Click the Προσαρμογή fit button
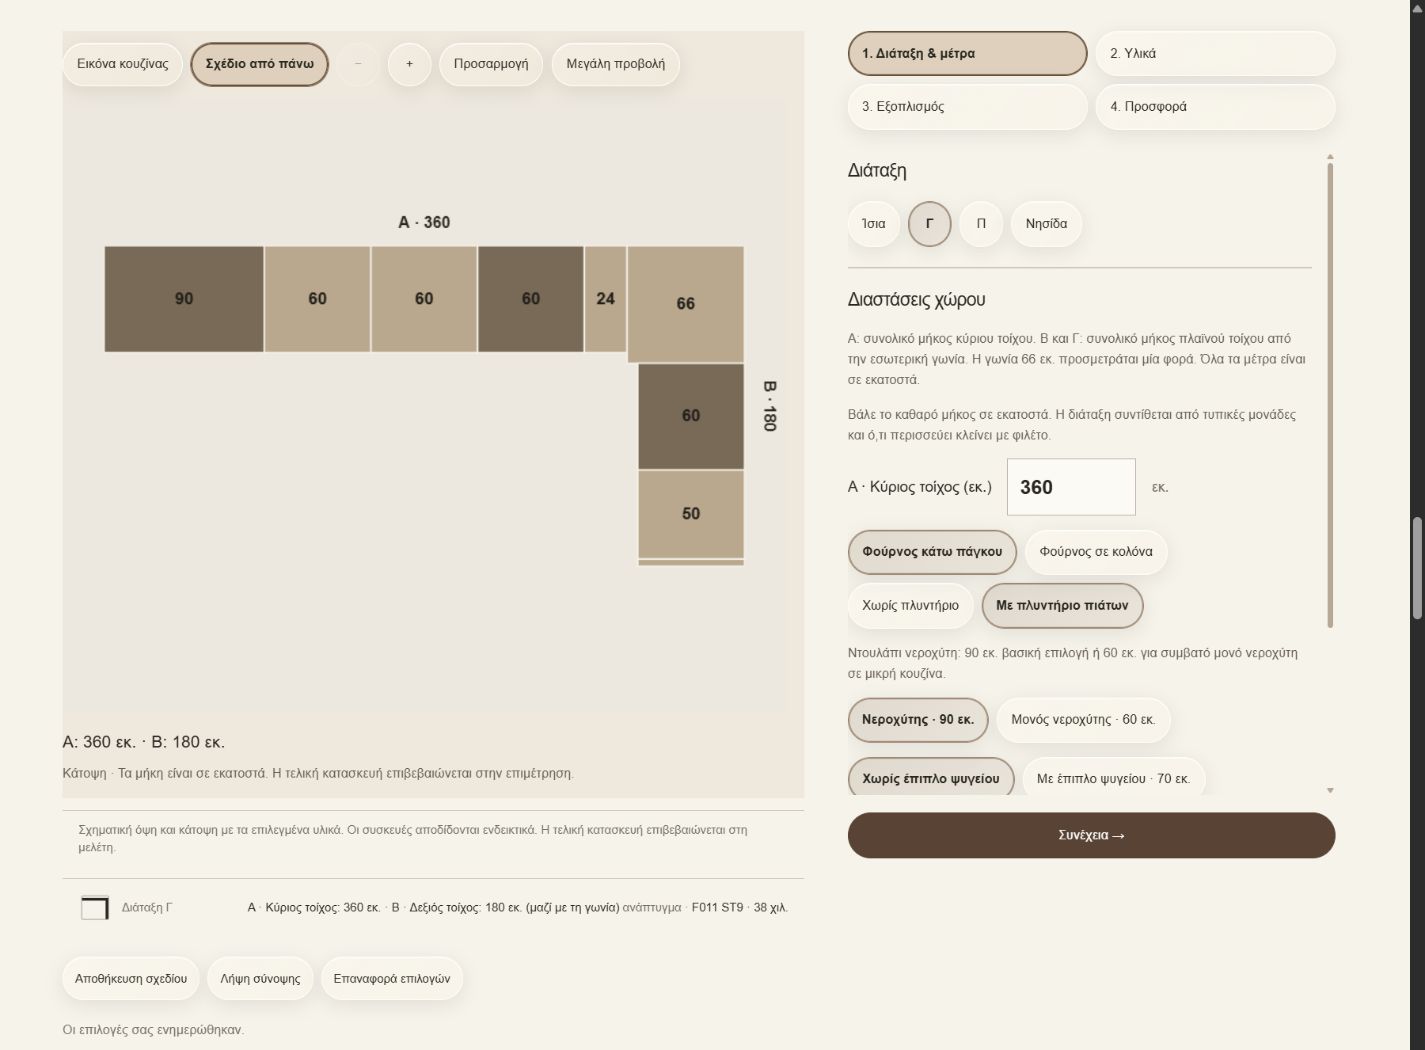The height and width of the screenshot is (1050, 1425). pos(491,64)
